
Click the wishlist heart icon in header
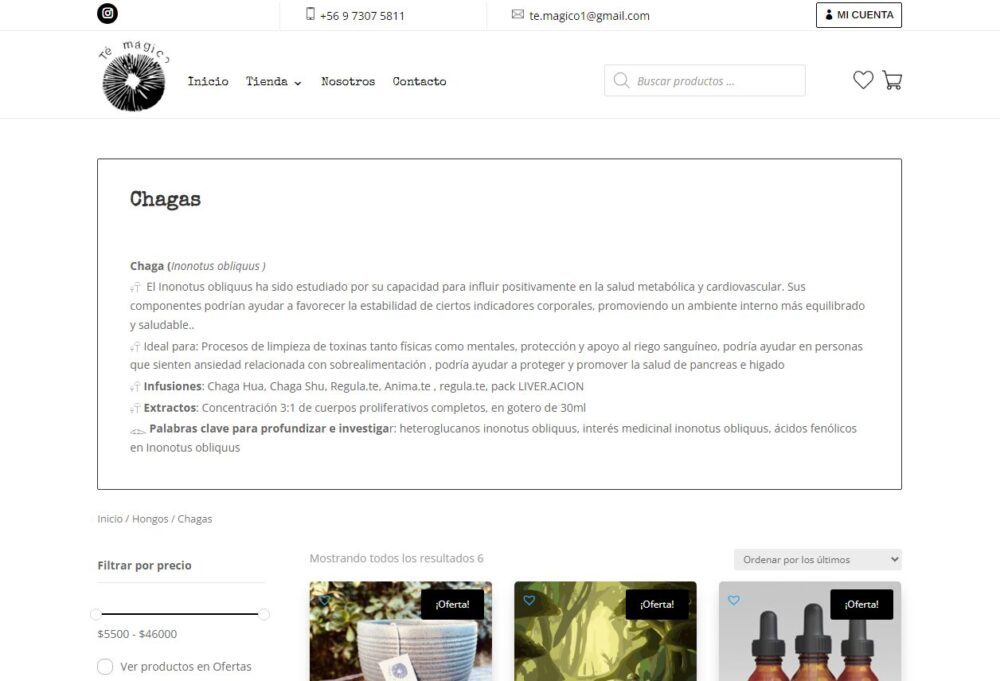point(863,80)
